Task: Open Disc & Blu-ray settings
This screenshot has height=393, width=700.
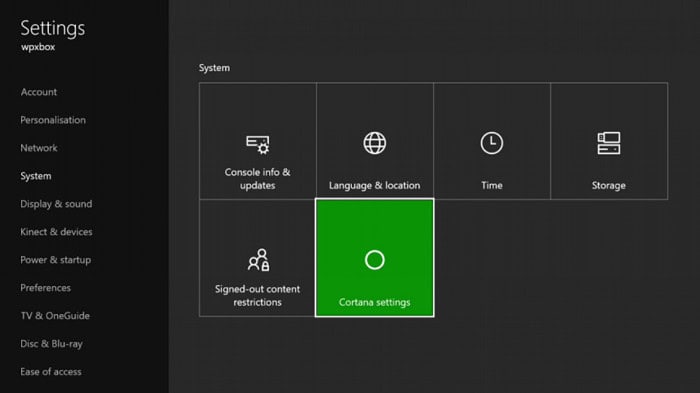Action: [51, 344]
